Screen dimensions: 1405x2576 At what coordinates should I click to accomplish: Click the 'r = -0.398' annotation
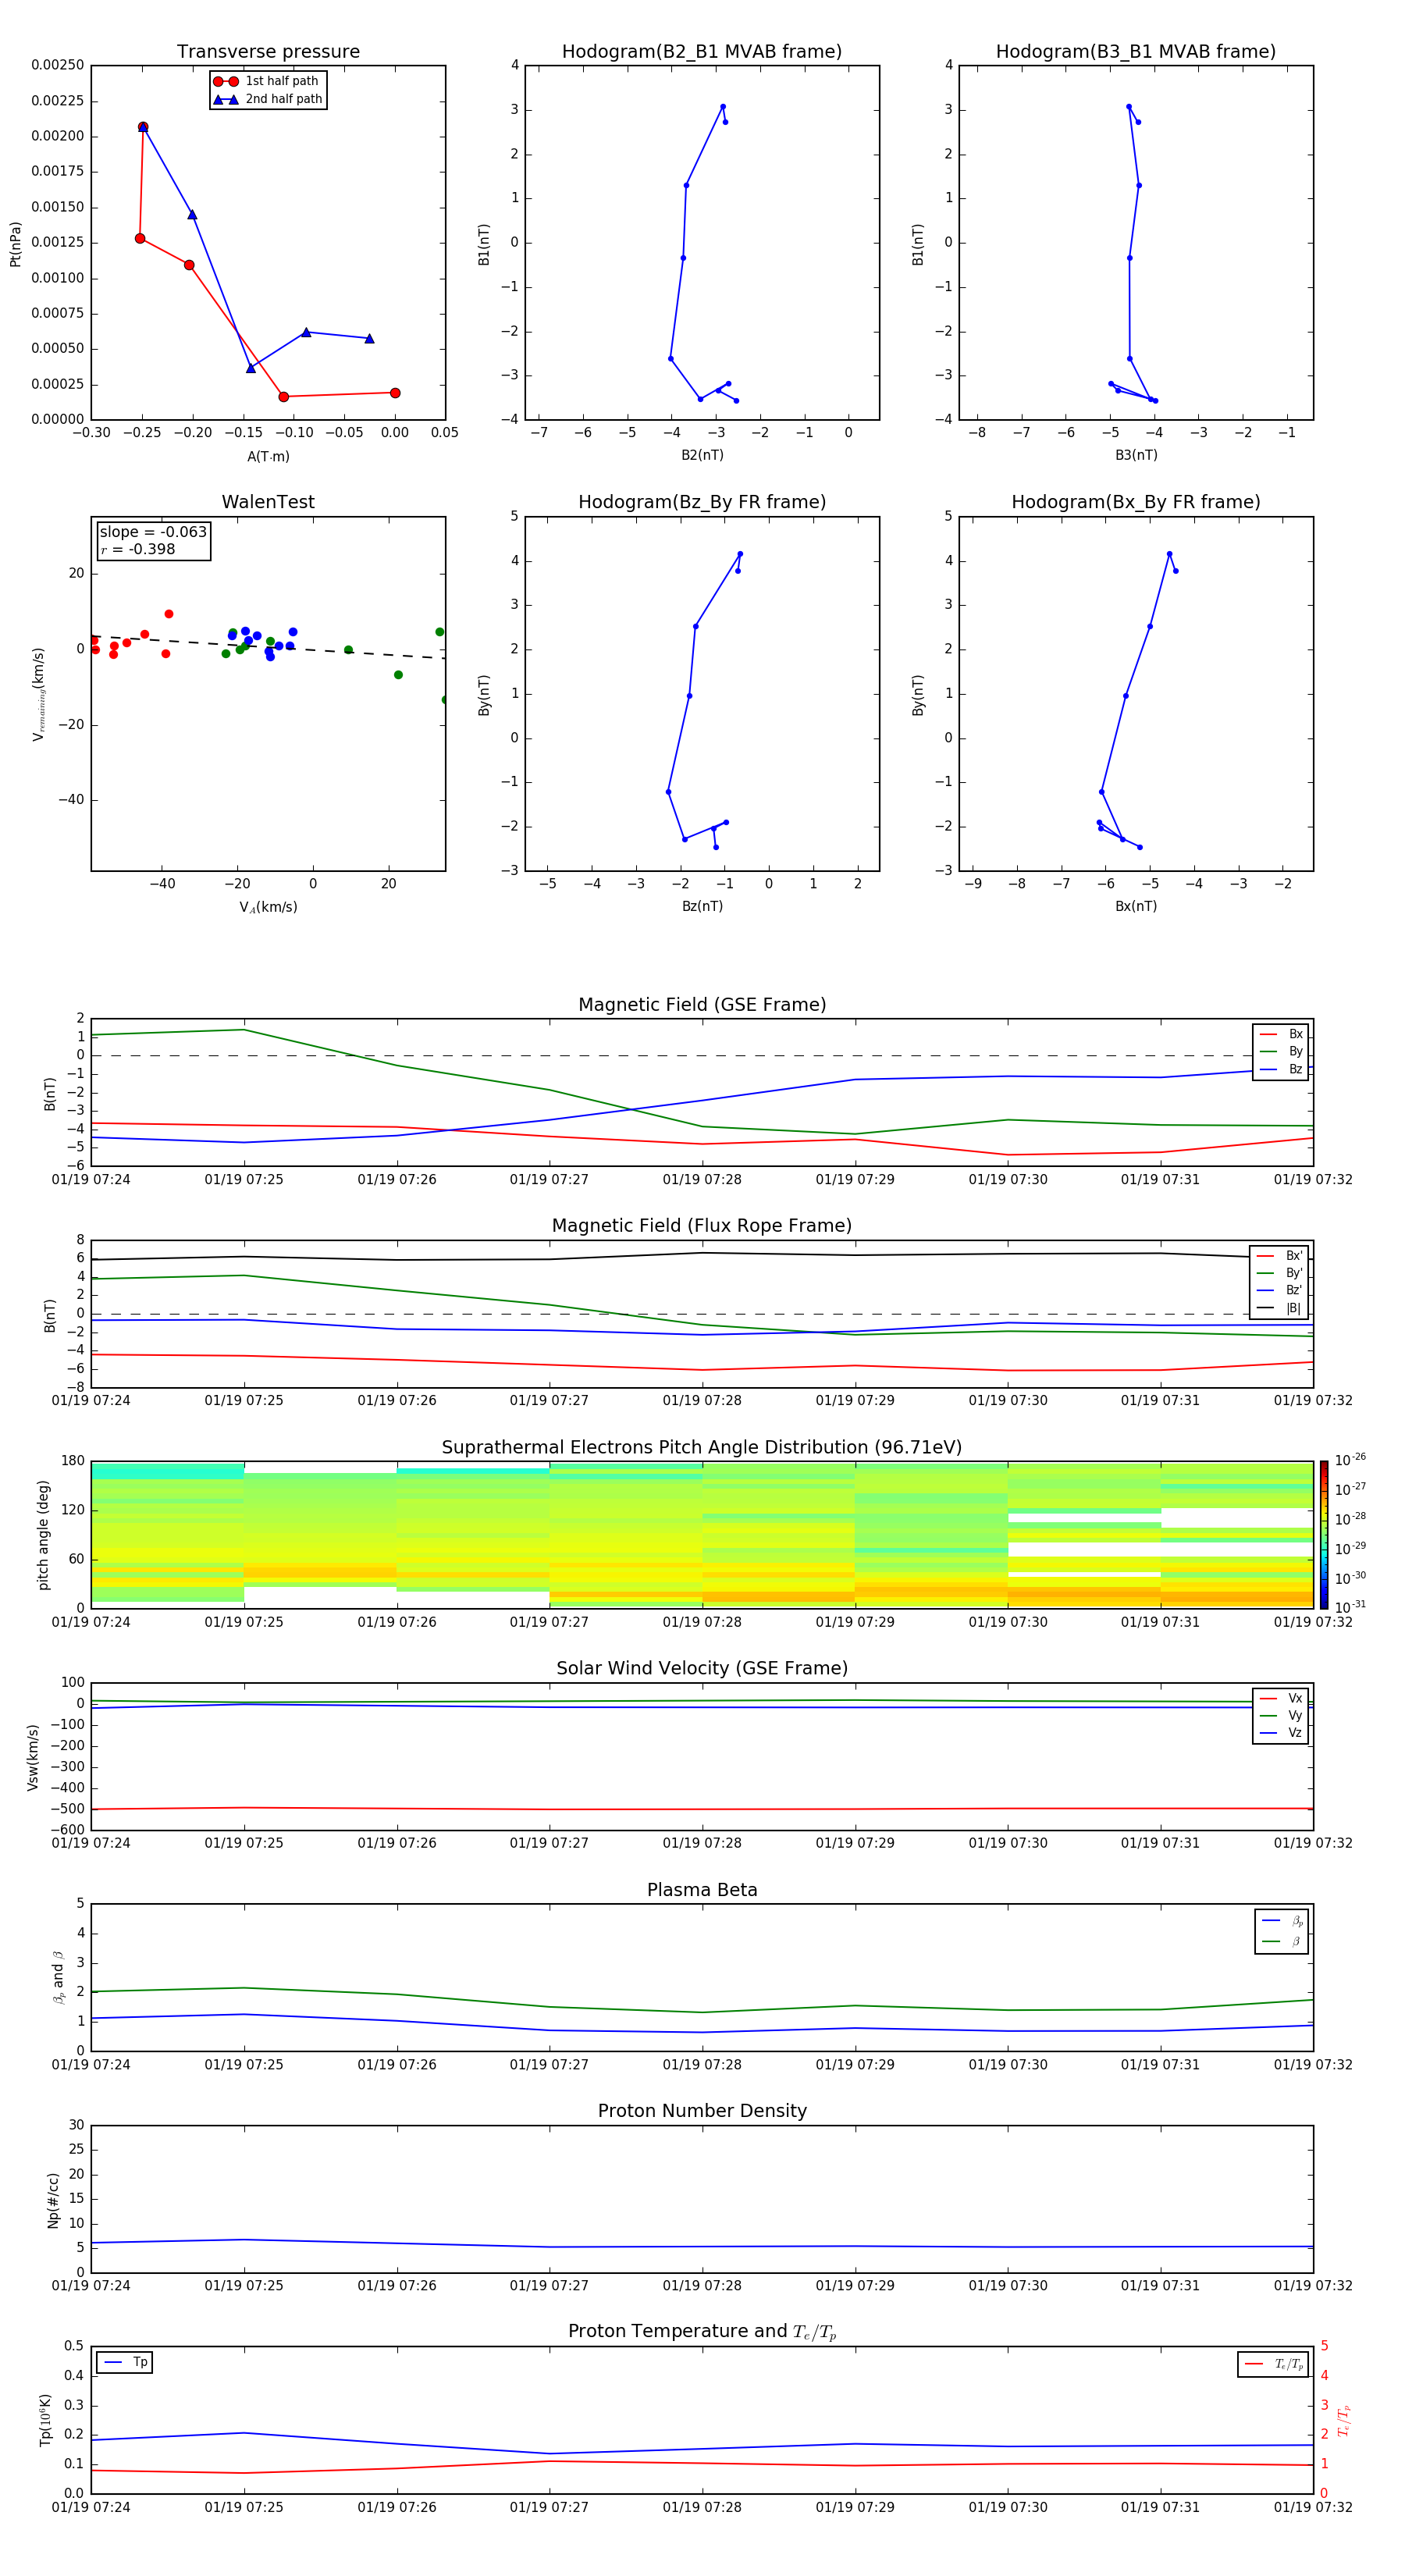click(x=138, y=549)
